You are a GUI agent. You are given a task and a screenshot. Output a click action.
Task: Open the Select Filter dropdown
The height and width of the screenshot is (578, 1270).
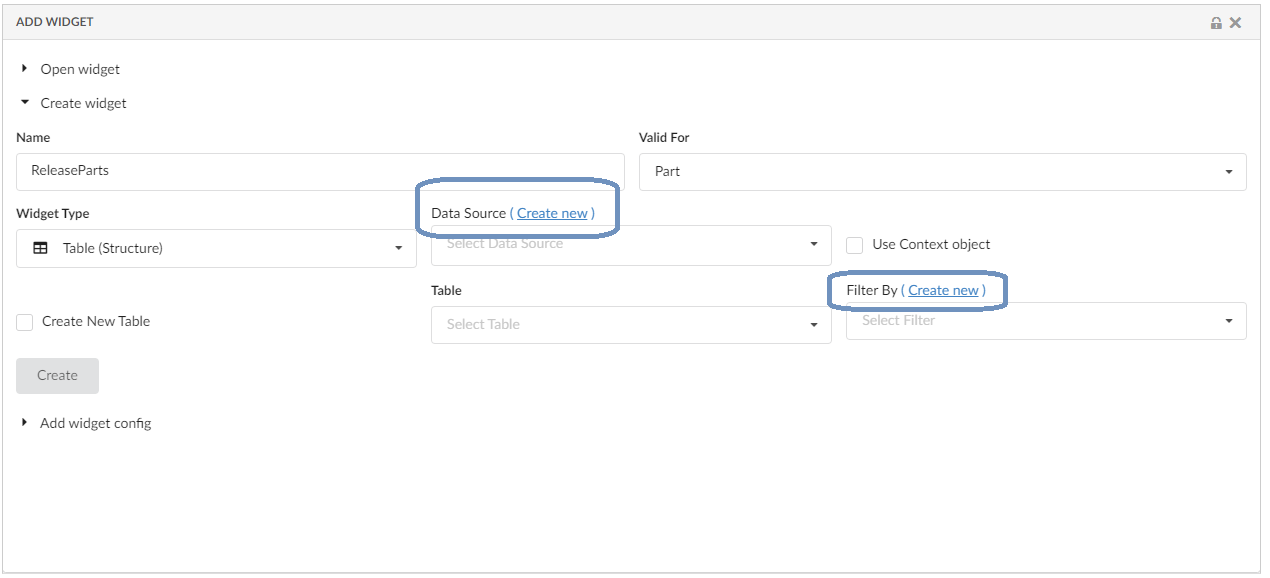click(x=1045, y=321)
